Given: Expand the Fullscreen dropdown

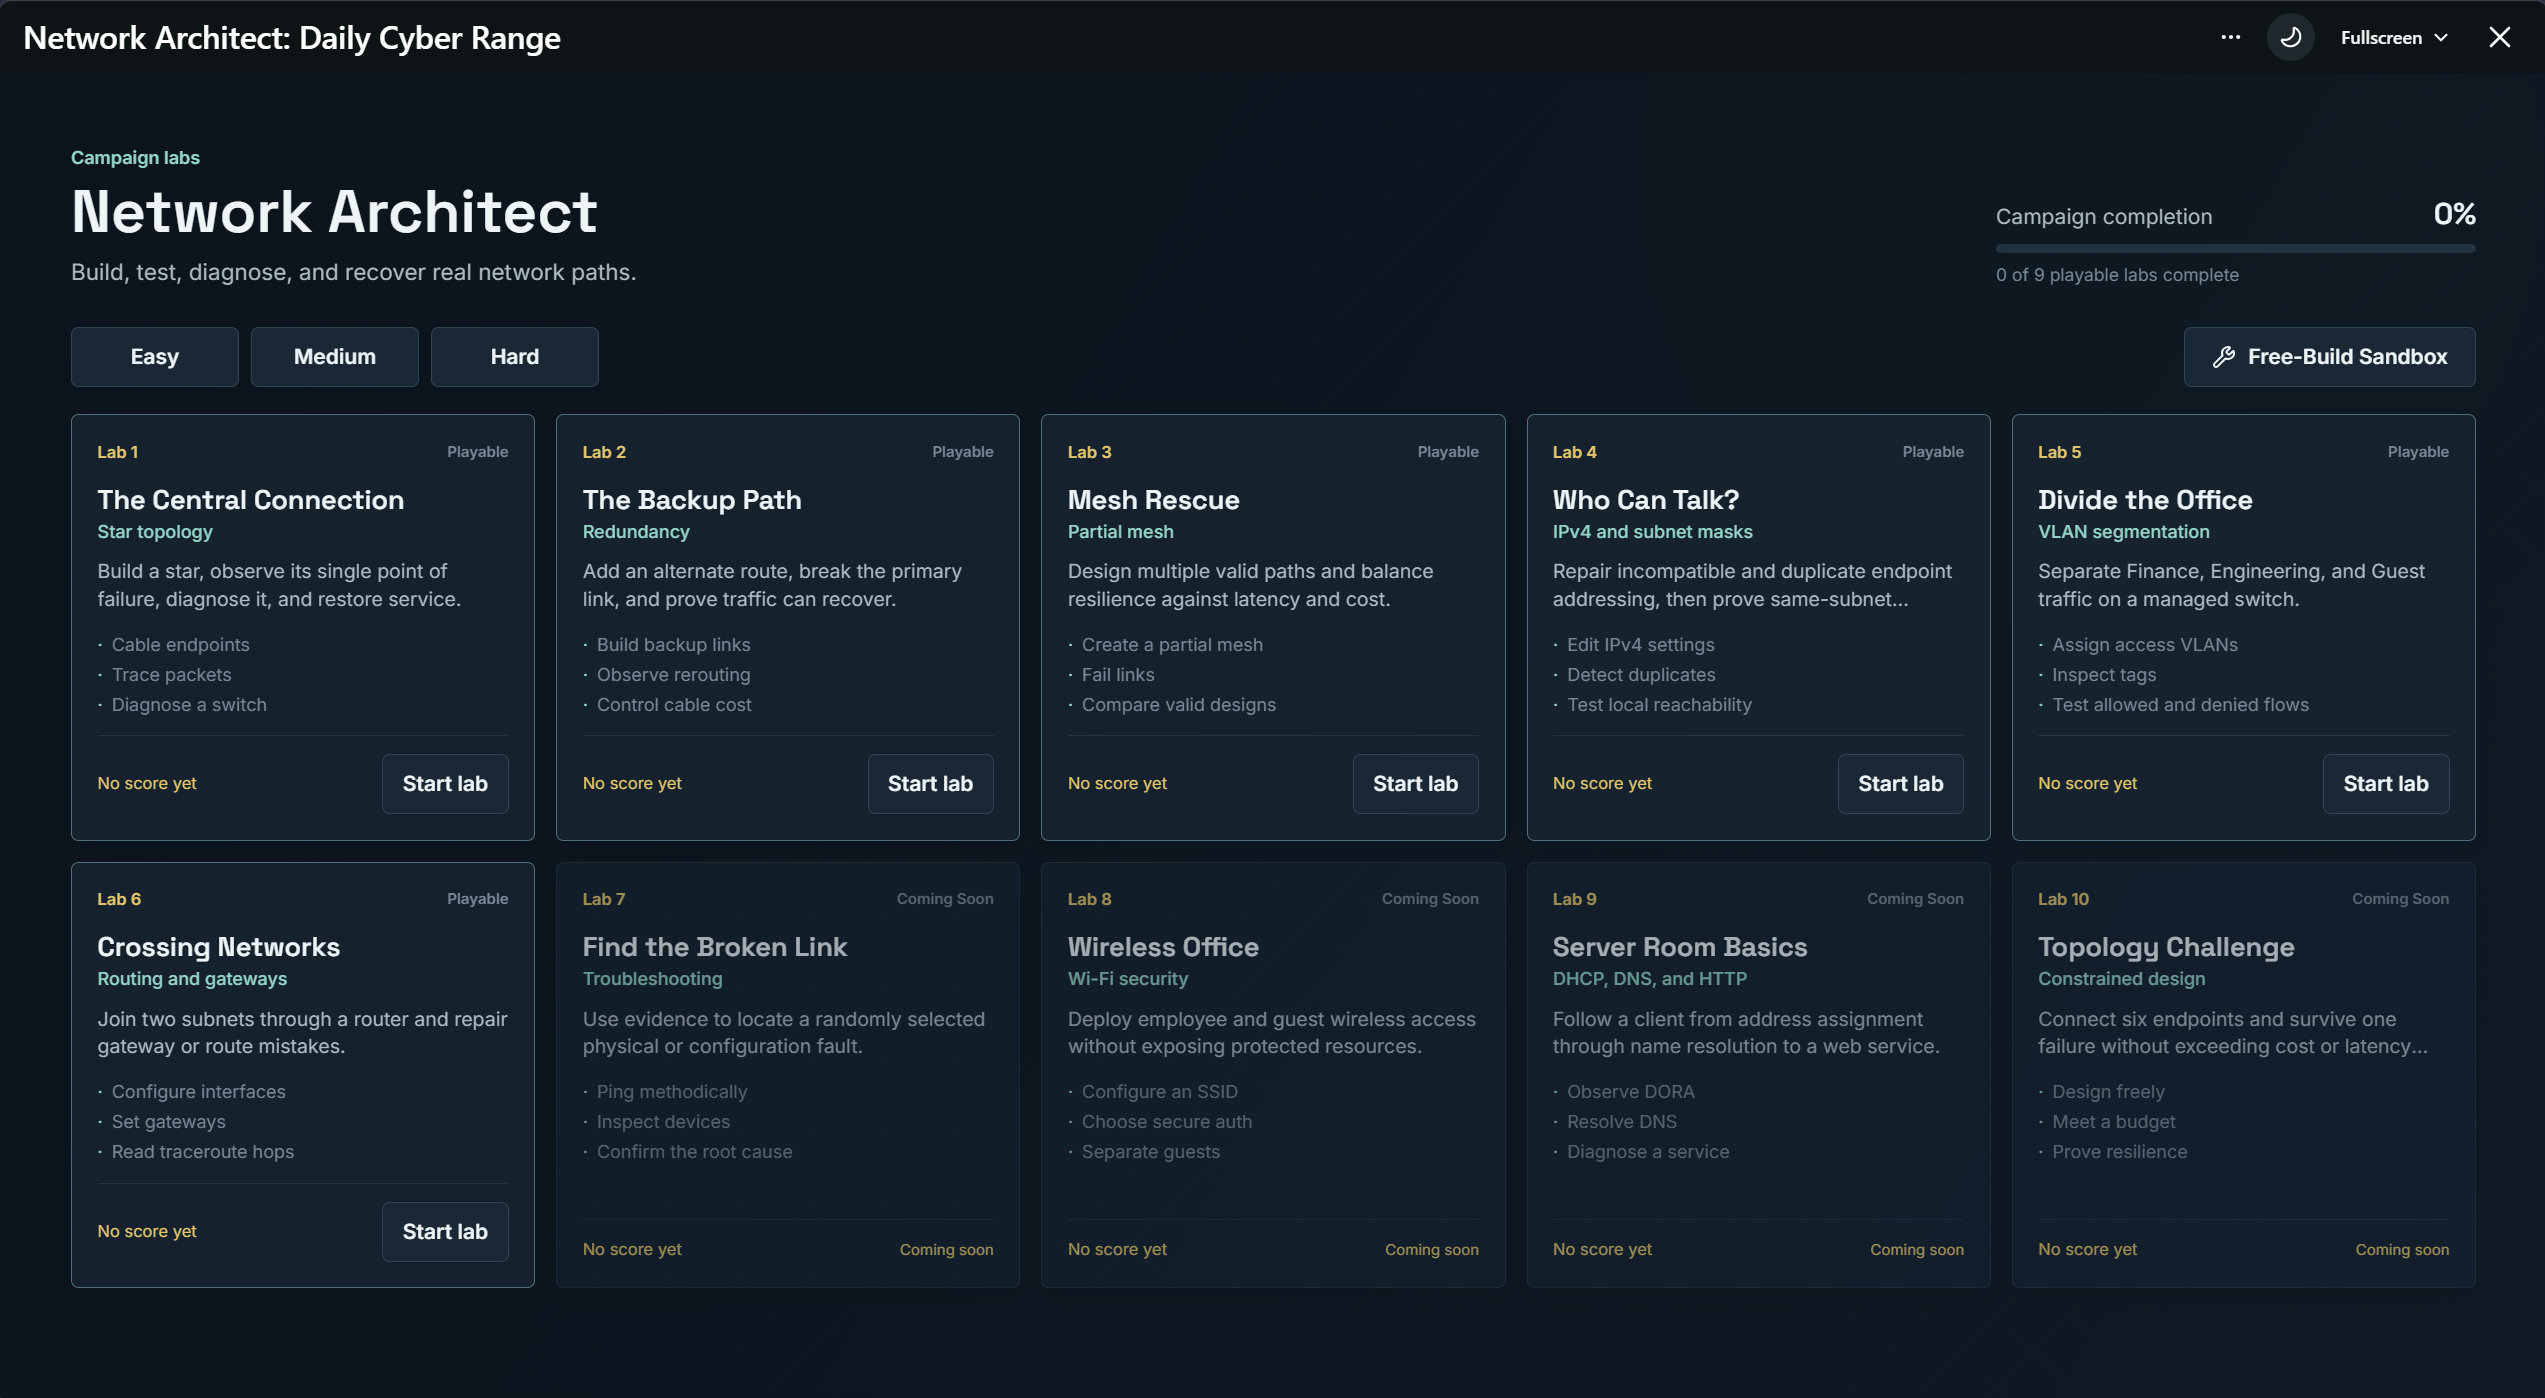Looking at the screenshot, I should pyautogui.click(x=2394, y=38).
